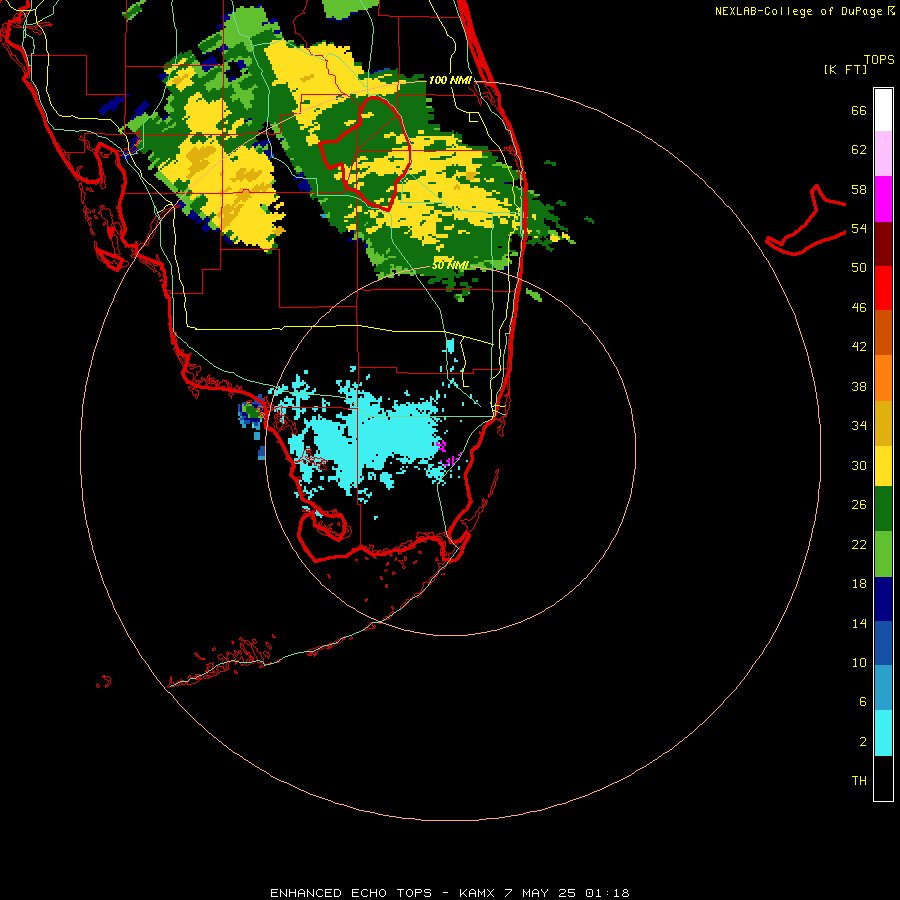The image size is (900, 900).
Task: Click the medium blue 18 kft swatch
Action: coord(883,643)
